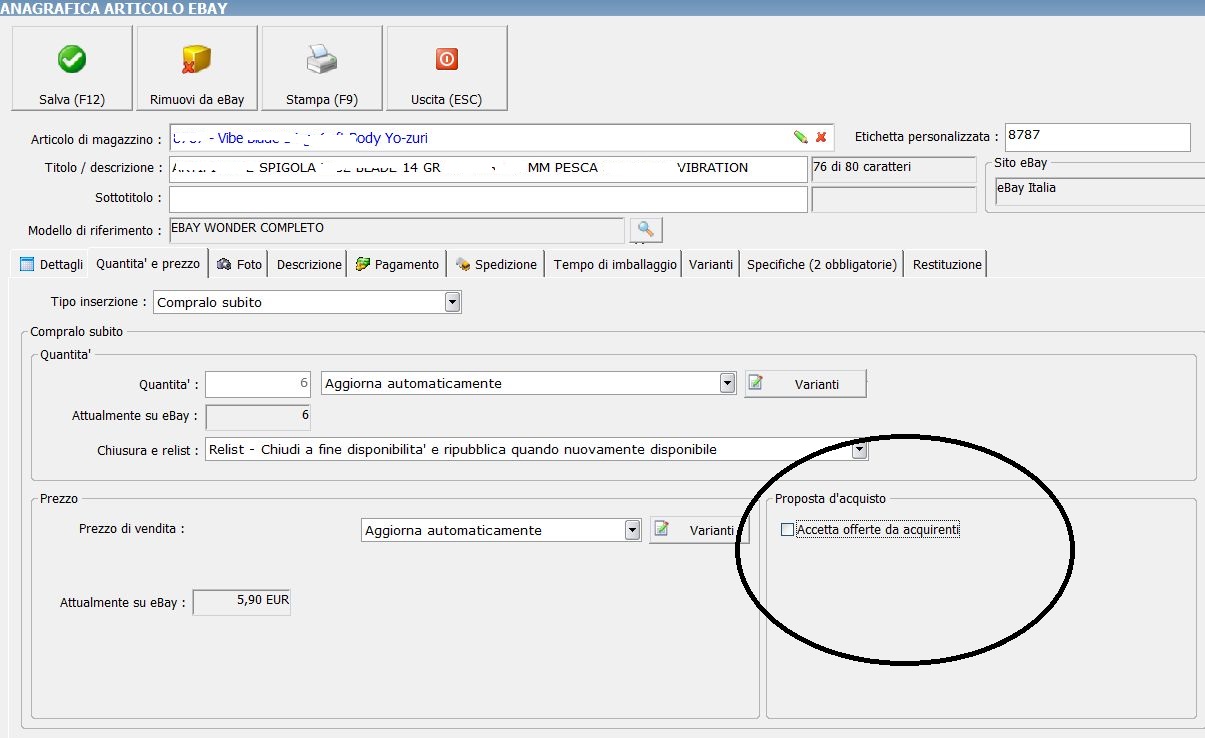Switch to the Dettagli tab
Screen dimensions: 1205x738
point(52,264)
